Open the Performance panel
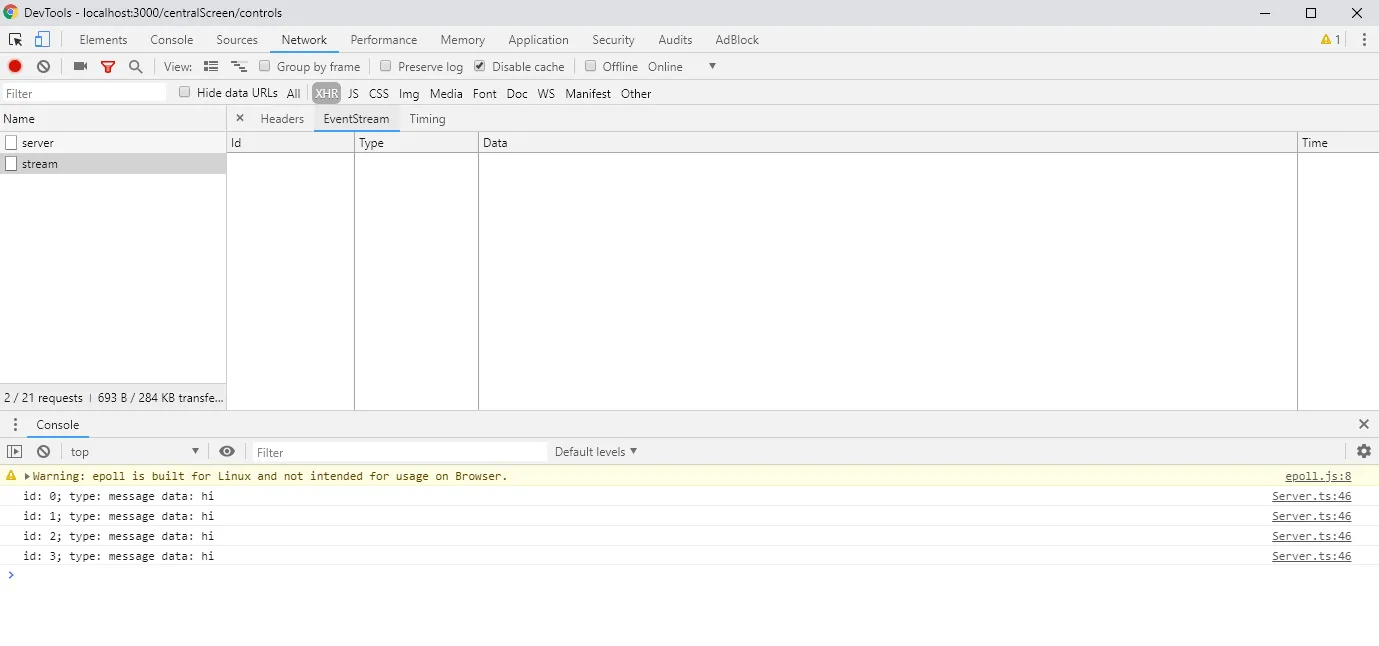1379x646 pixels. click(384, 39)
